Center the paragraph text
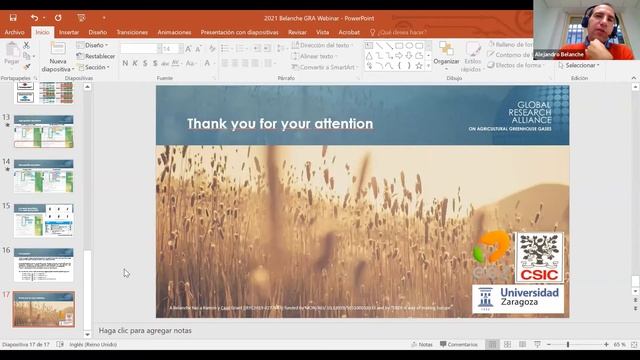 (235, 63)
